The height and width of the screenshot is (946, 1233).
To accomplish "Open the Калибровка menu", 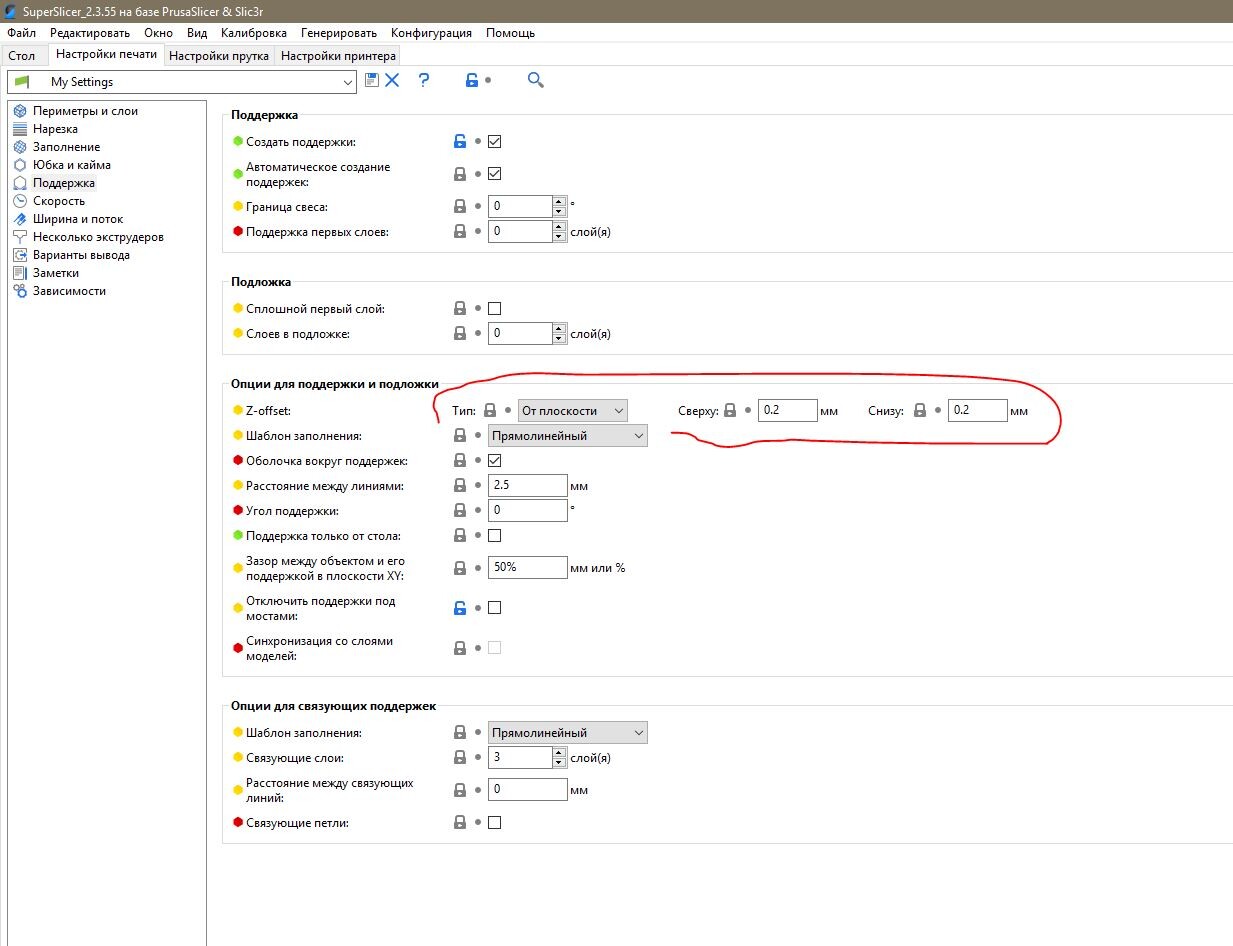I will [x=253, y=33].
